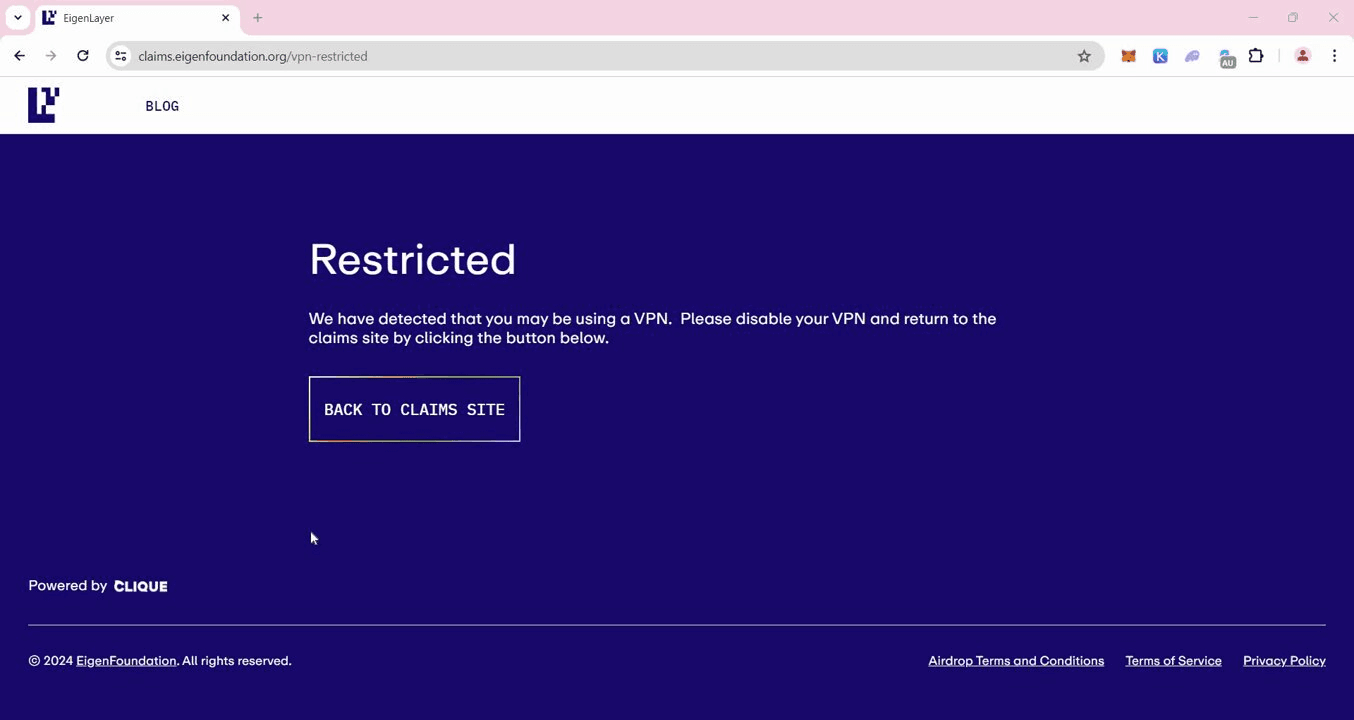Image resolution: width=1354 pixels, height=720 pixels.
Task: Open Airdrop Terms and Conditions link
Action: [1016, 661]
